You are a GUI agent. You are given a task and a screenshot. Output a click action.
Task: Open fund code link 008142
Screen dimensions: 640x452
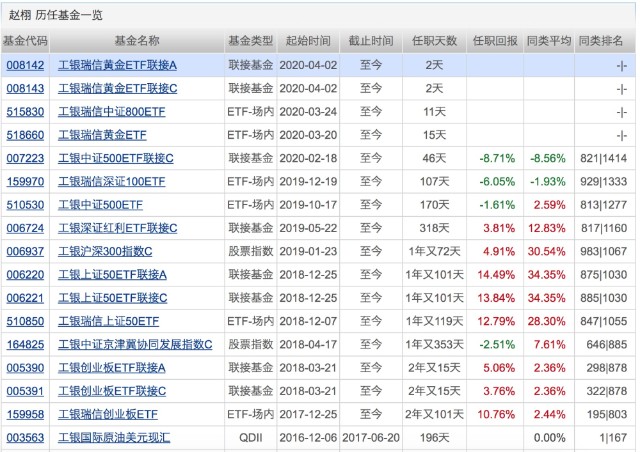tap(25, 65)
